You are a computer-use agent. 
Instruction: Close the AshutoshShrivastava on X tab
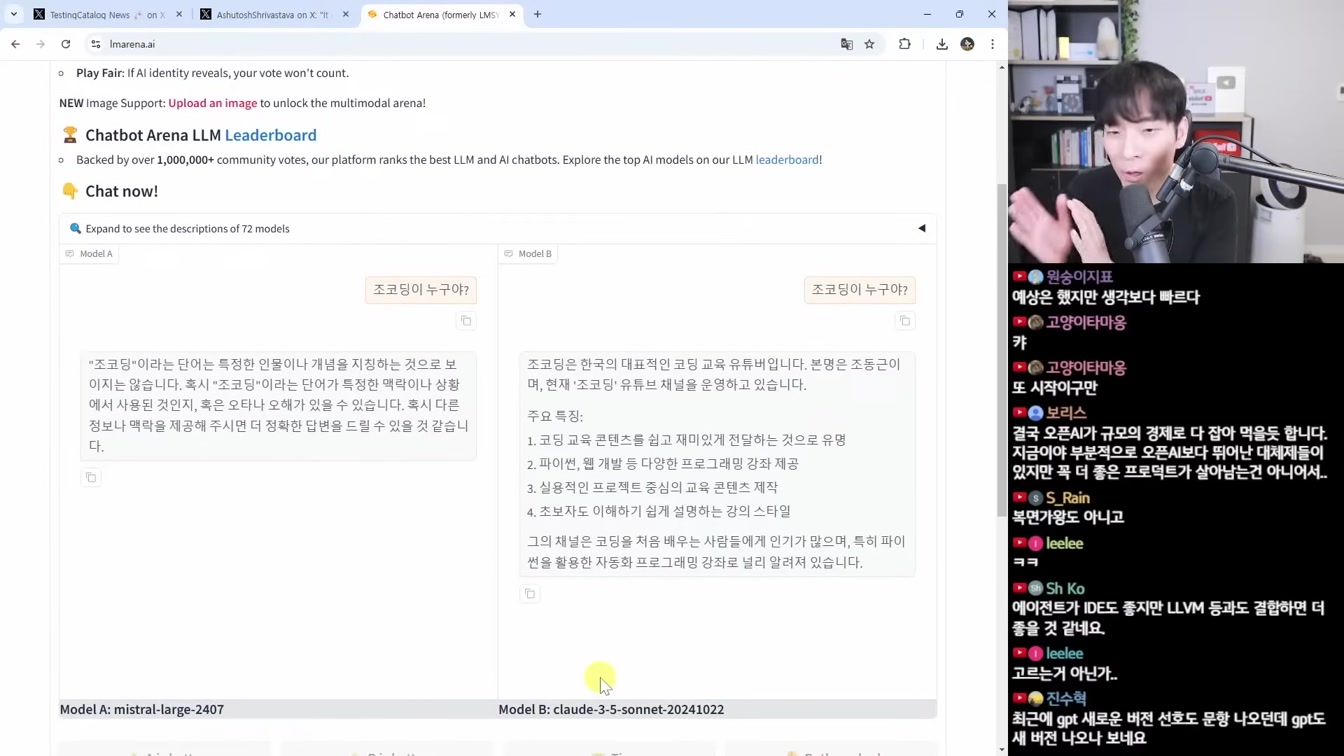pyautogui.click(x=346, y=15)
